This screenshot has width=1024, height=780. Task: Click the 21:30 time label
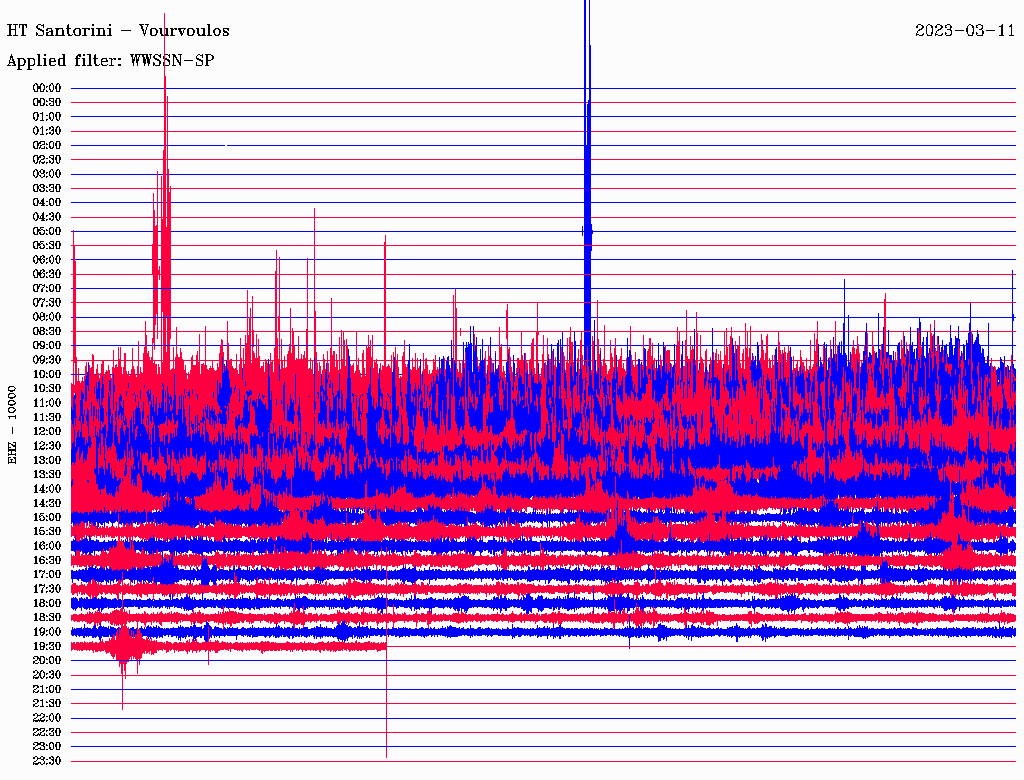[x=47, y=703]
